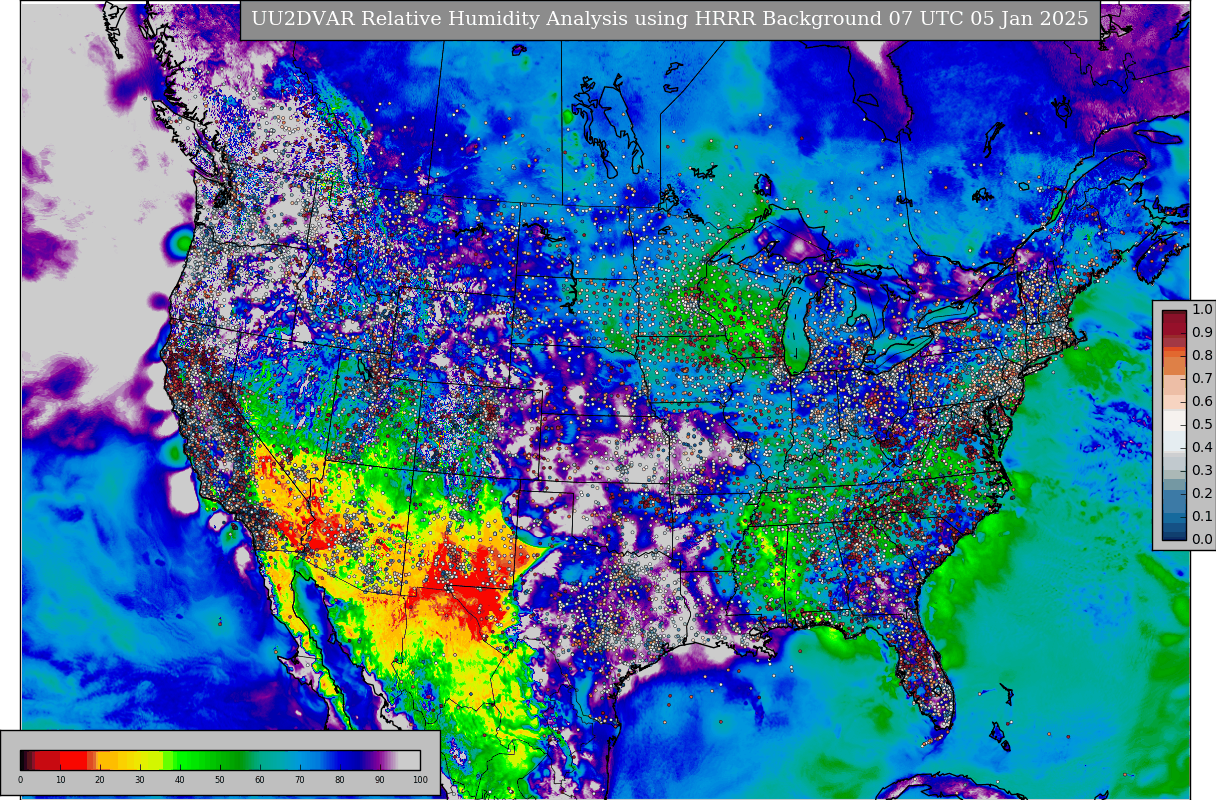Click the 0.9 label on the right colorbar
1216x800 pixels.
1202,333
